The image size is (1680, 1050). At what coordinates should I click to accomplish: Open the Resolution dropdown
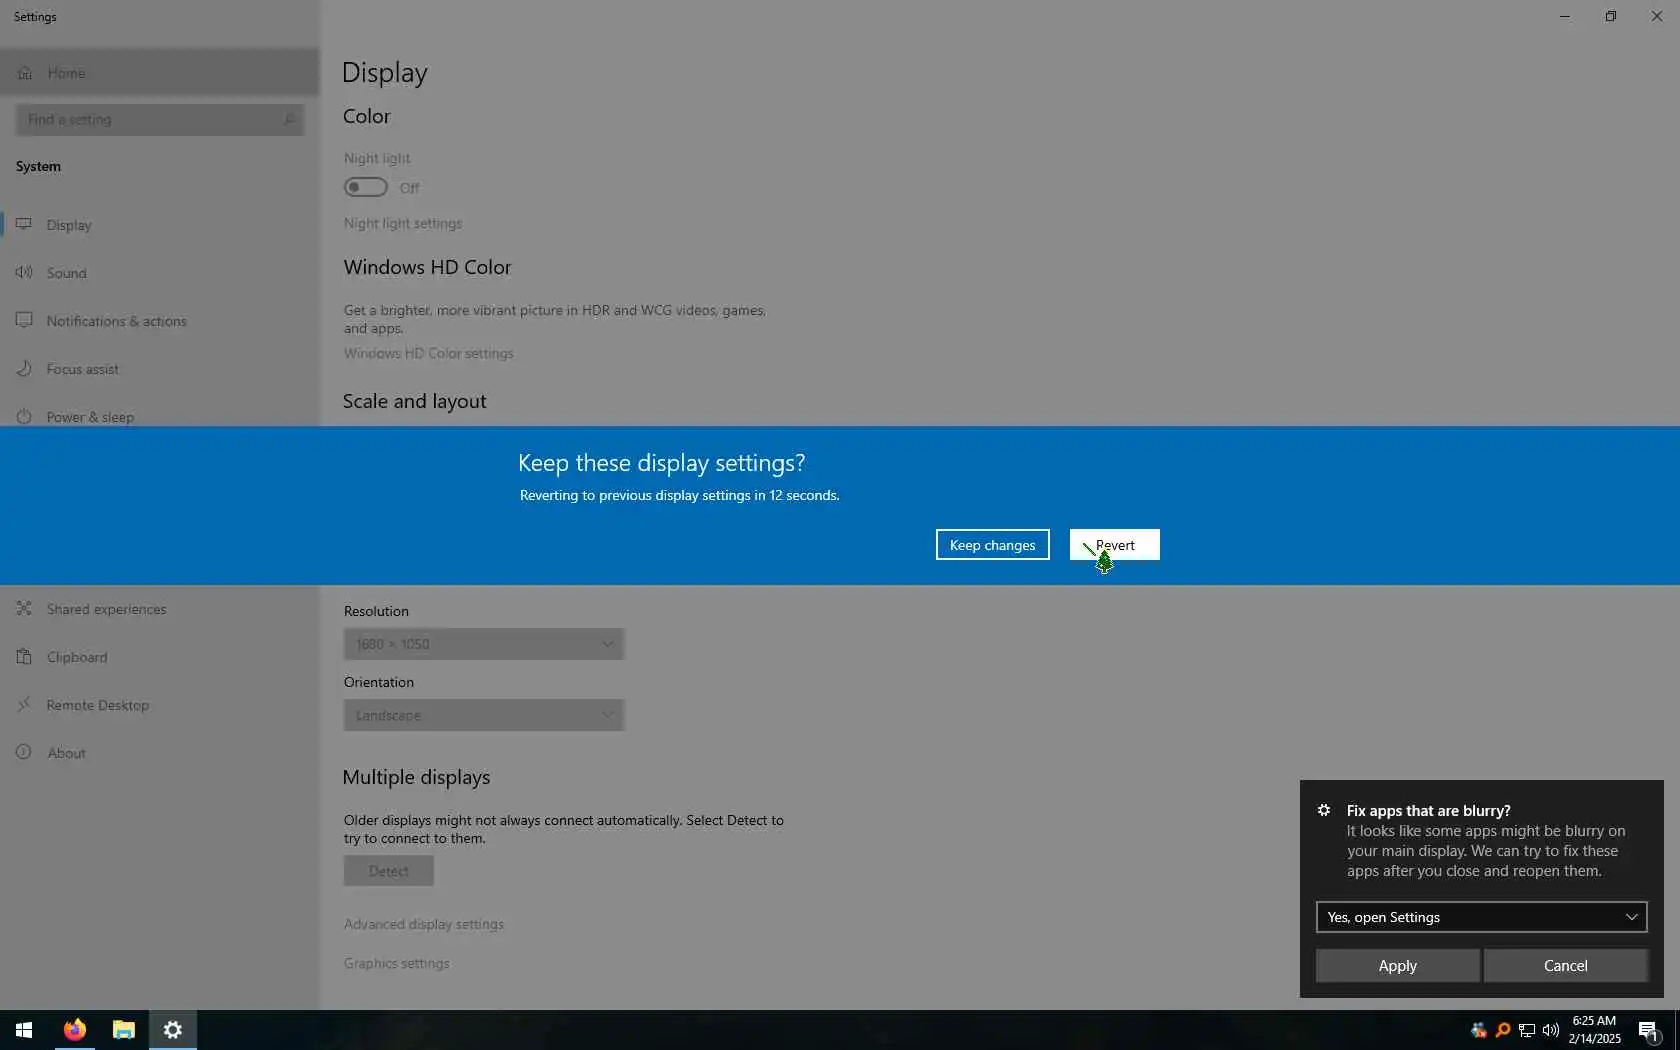click(x=484, y=644)
